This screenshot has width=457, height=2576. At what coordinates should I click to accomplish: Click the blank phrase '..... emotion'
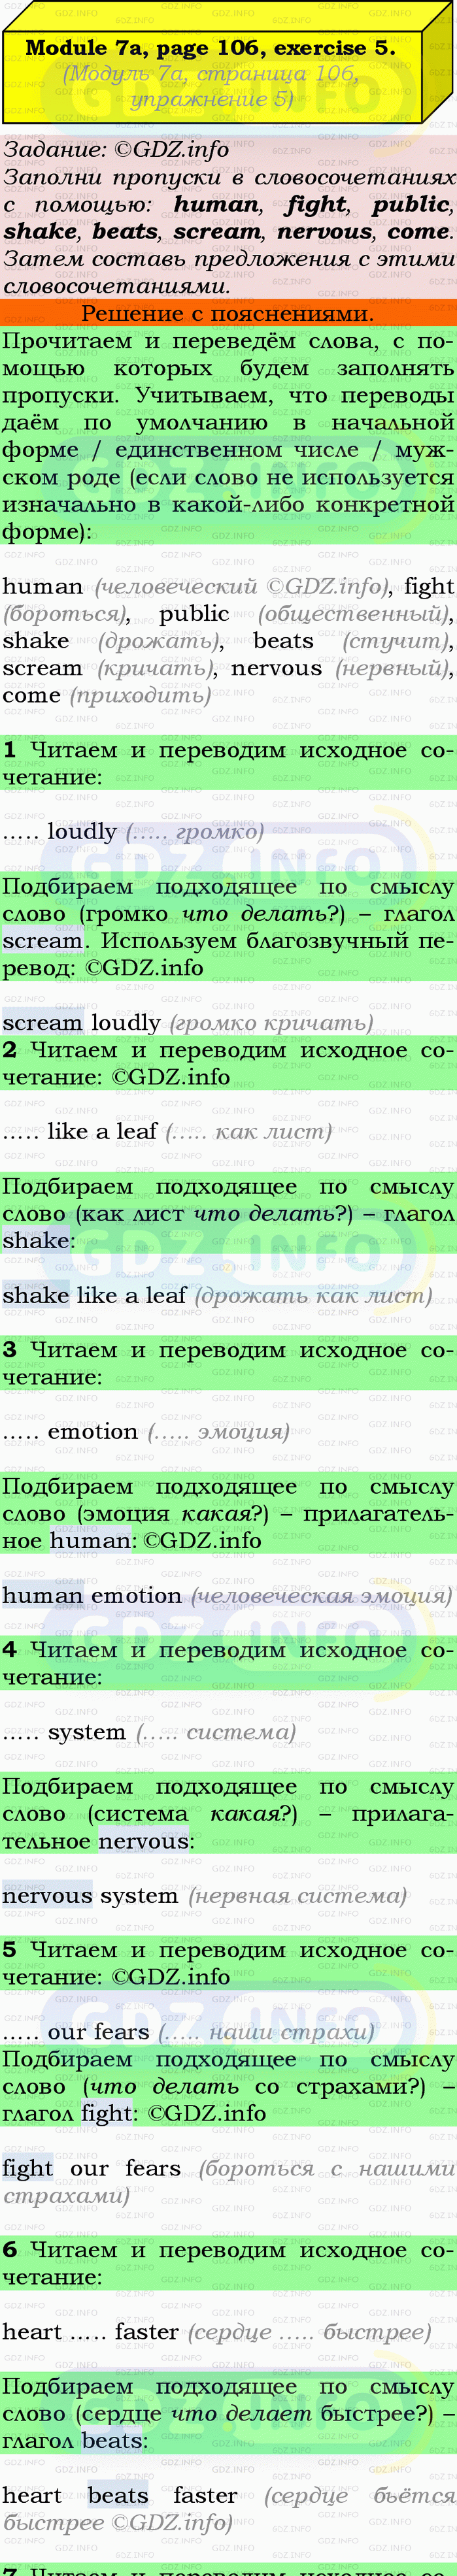click(70, 1431)
